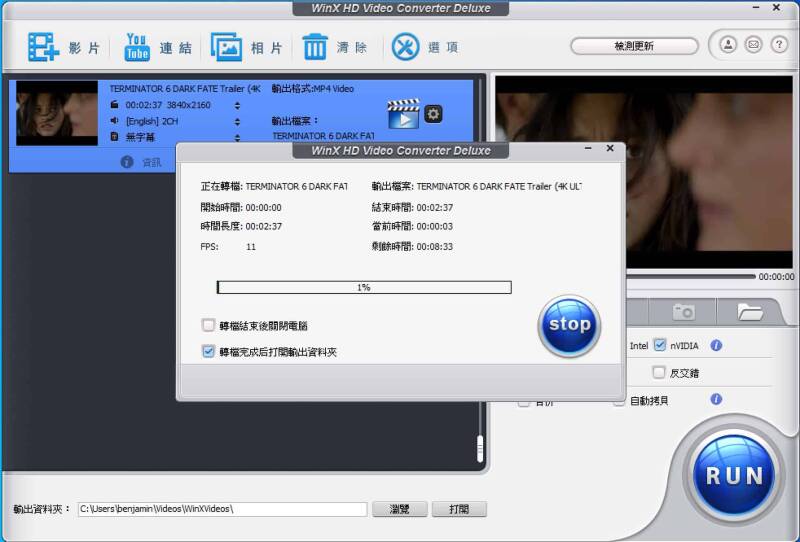
Task: Uncheck 轉檔完成后打開輸出資料夾 checkbox
Action: pyautogui.click(x=208, y=352)
